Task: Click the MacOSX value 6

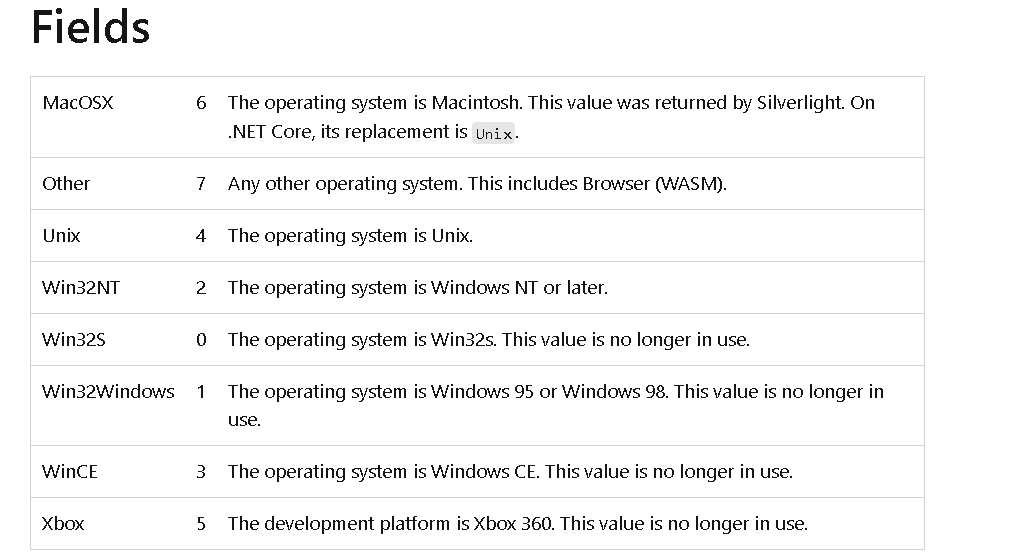Action: click(201, 103)
